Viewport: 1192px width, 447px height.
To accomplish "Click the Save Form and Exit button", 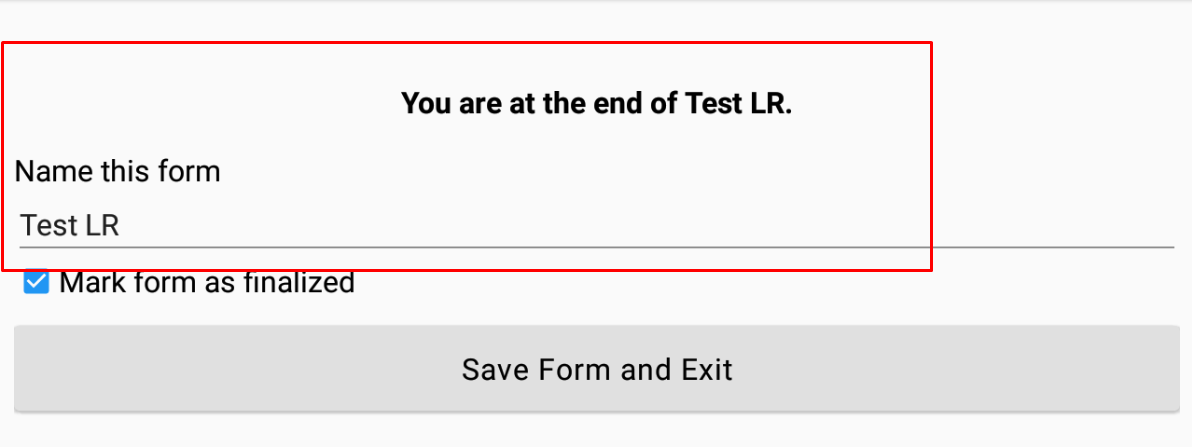I will tap(596, 369).
